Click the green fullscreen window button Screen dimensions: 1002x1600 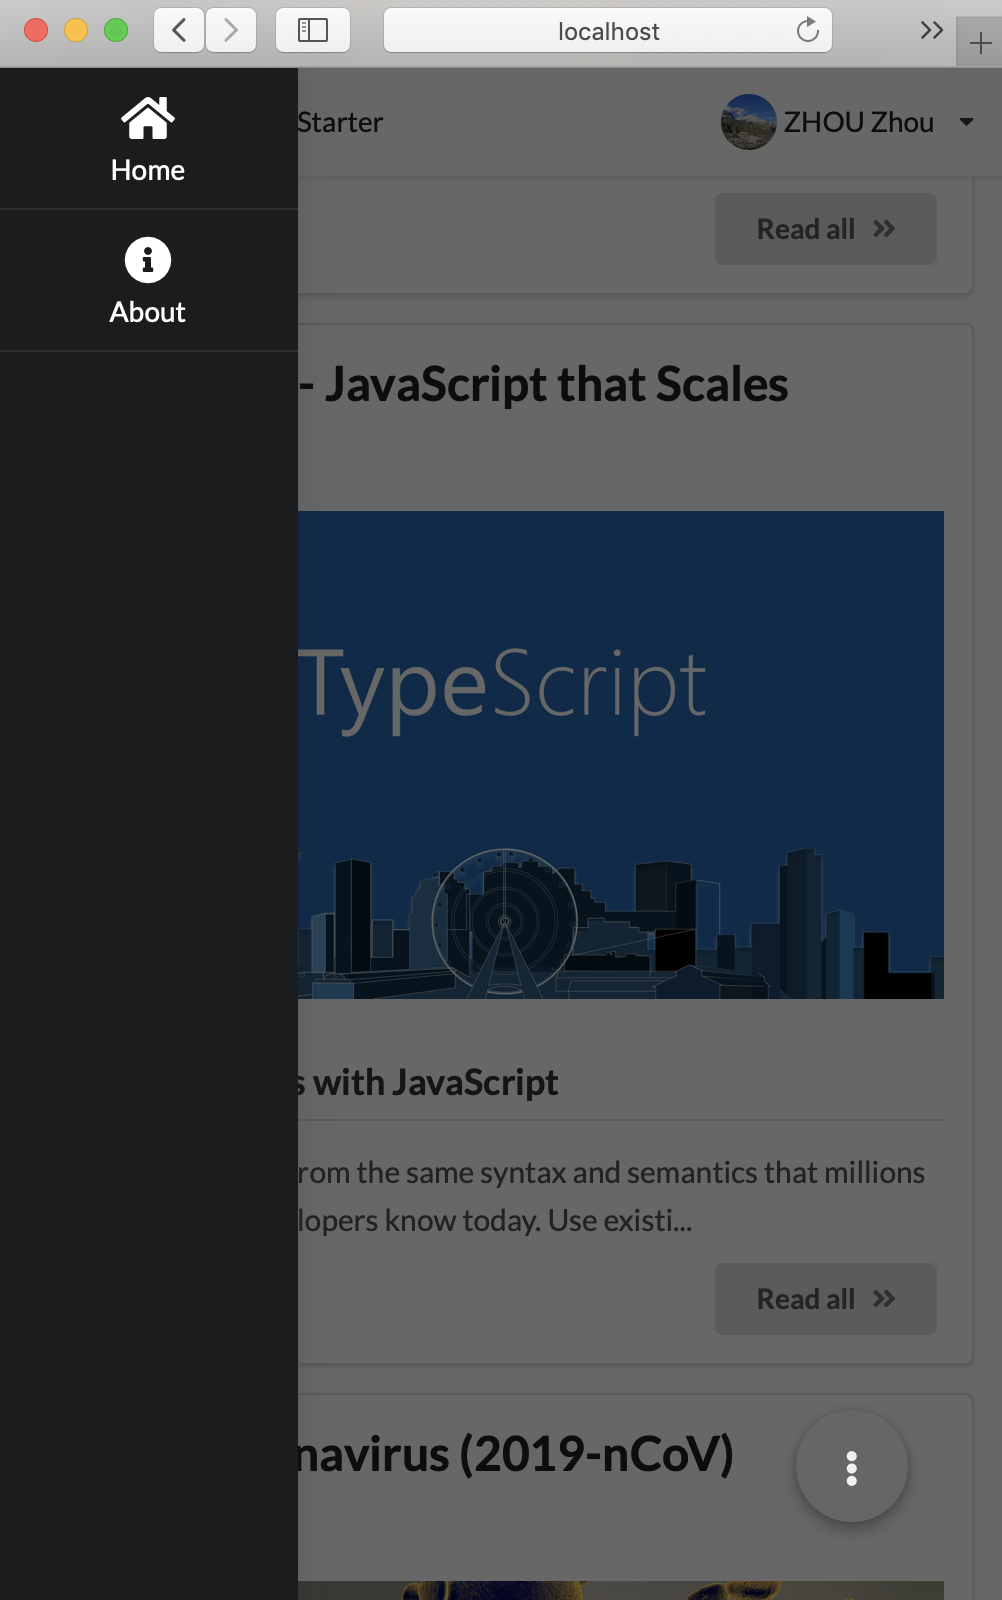[x=116, y=30]
